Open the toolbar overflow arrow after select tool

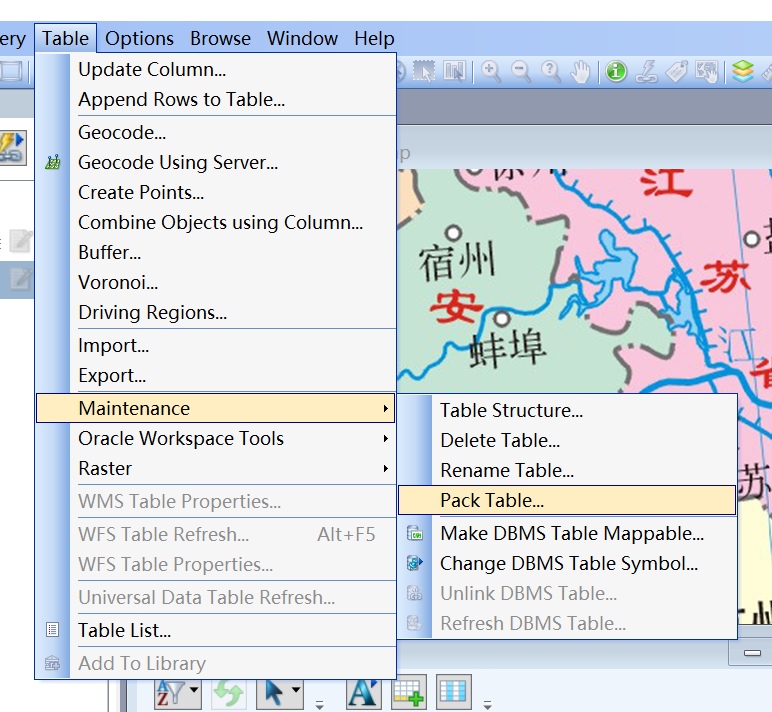[320, 705]
